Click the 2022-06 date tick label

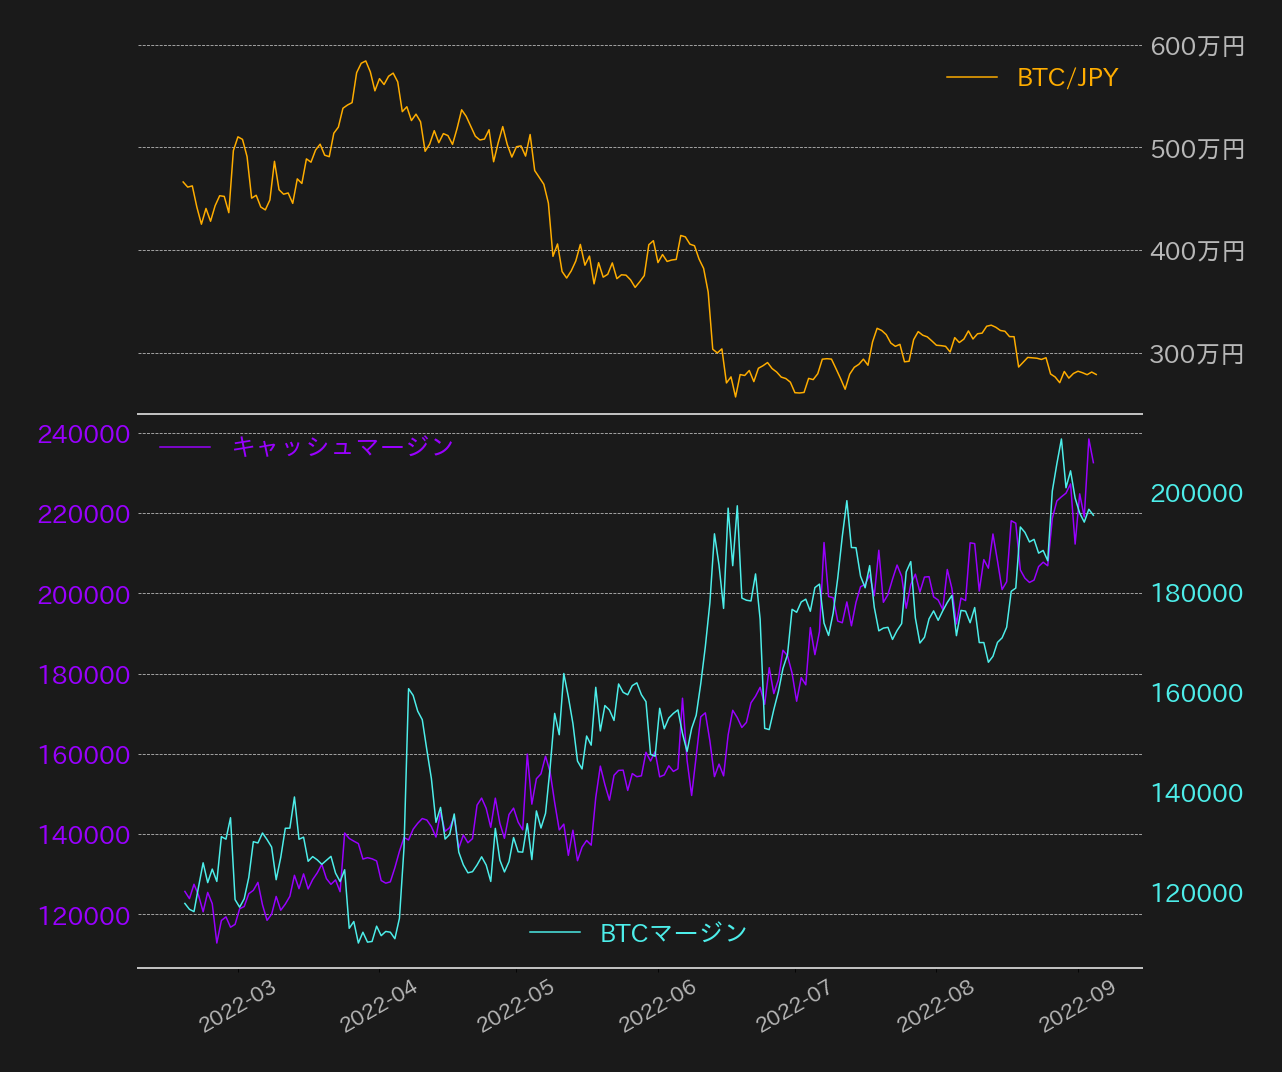tap(657, 1006)
